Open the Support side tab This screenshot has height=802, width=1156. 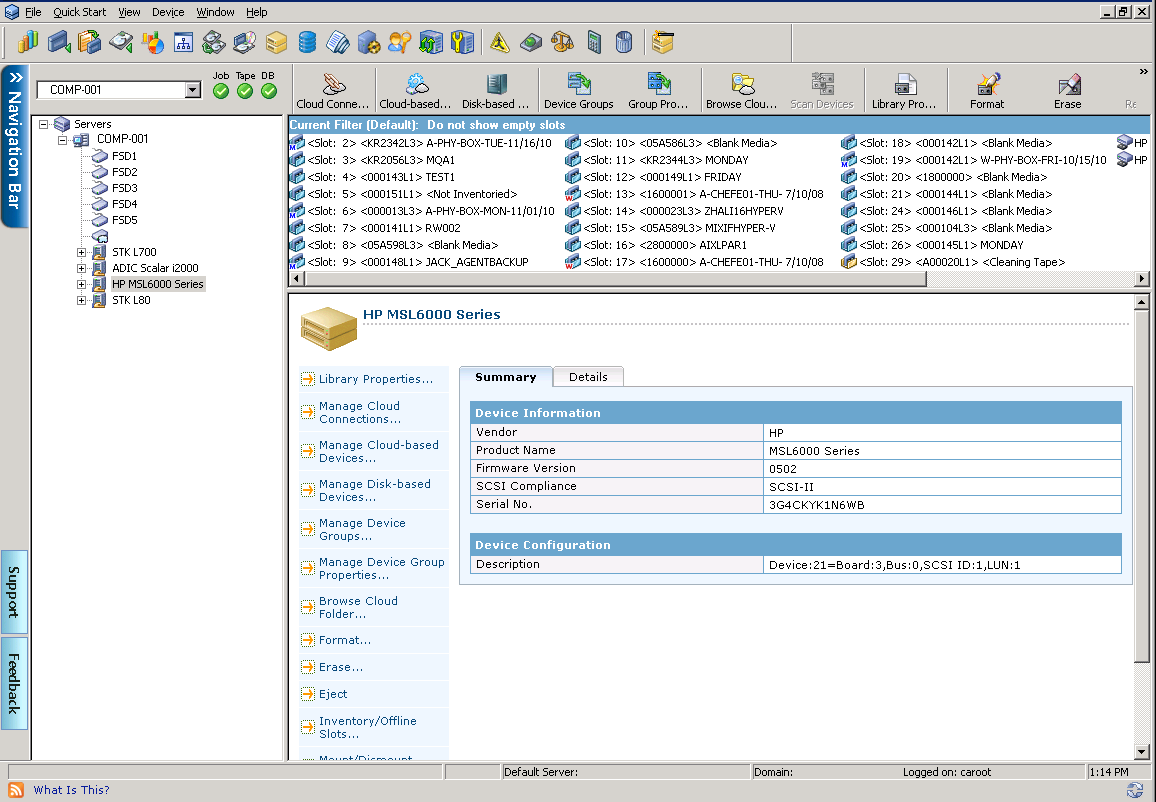(x=14, y=591)
